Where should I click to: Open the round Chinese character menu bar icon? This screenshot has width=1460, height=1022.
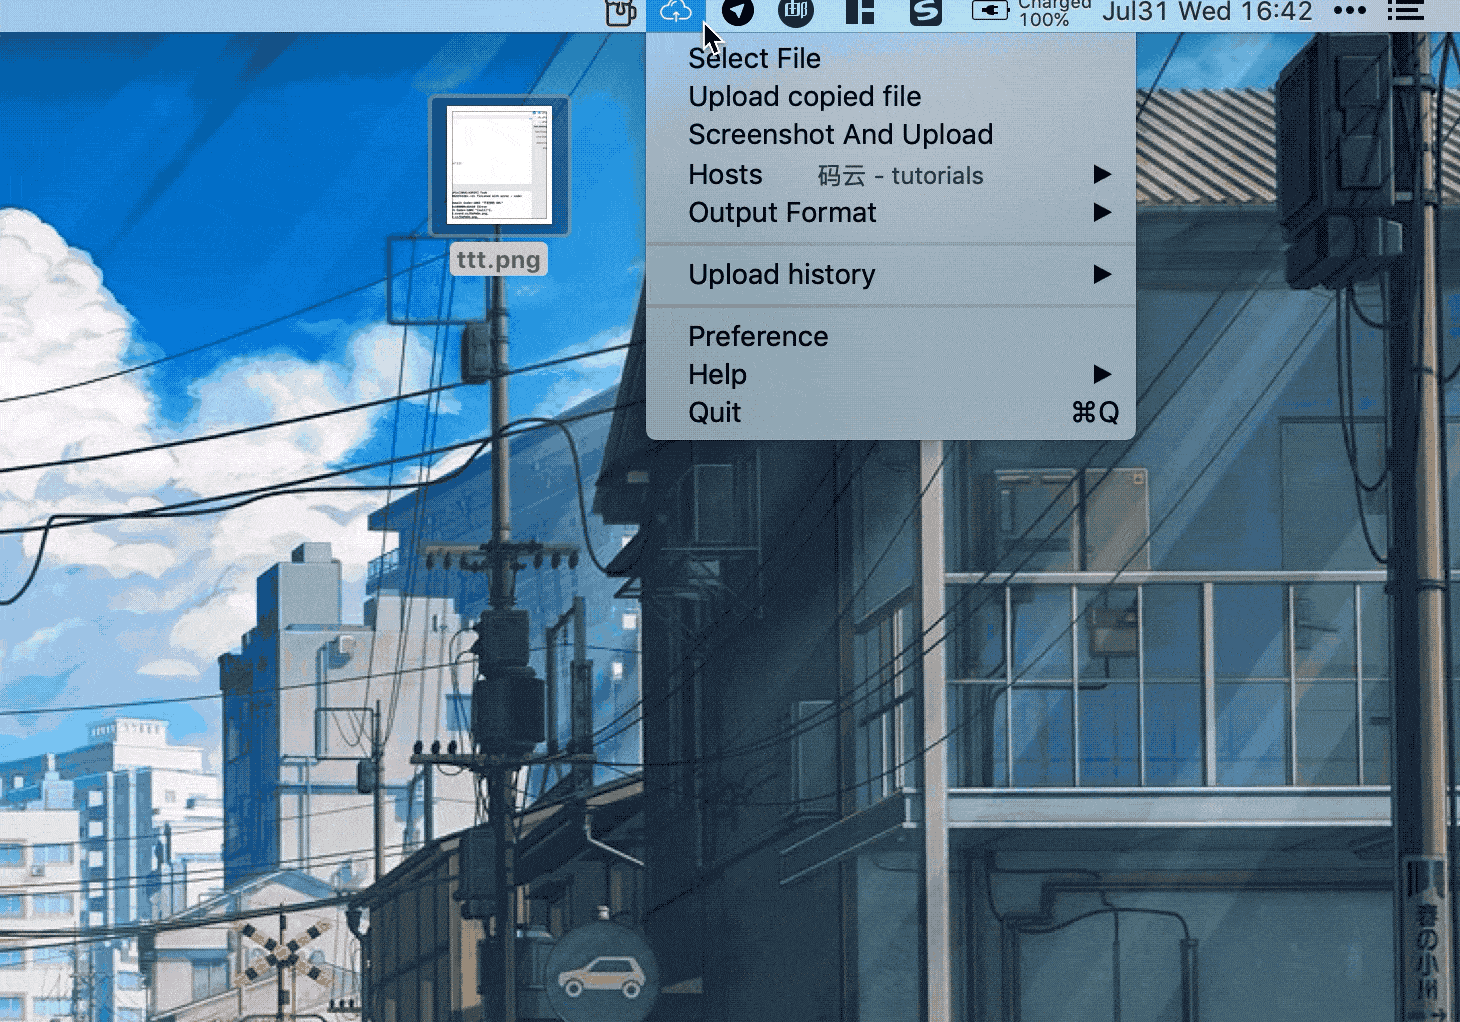point(796,12)
